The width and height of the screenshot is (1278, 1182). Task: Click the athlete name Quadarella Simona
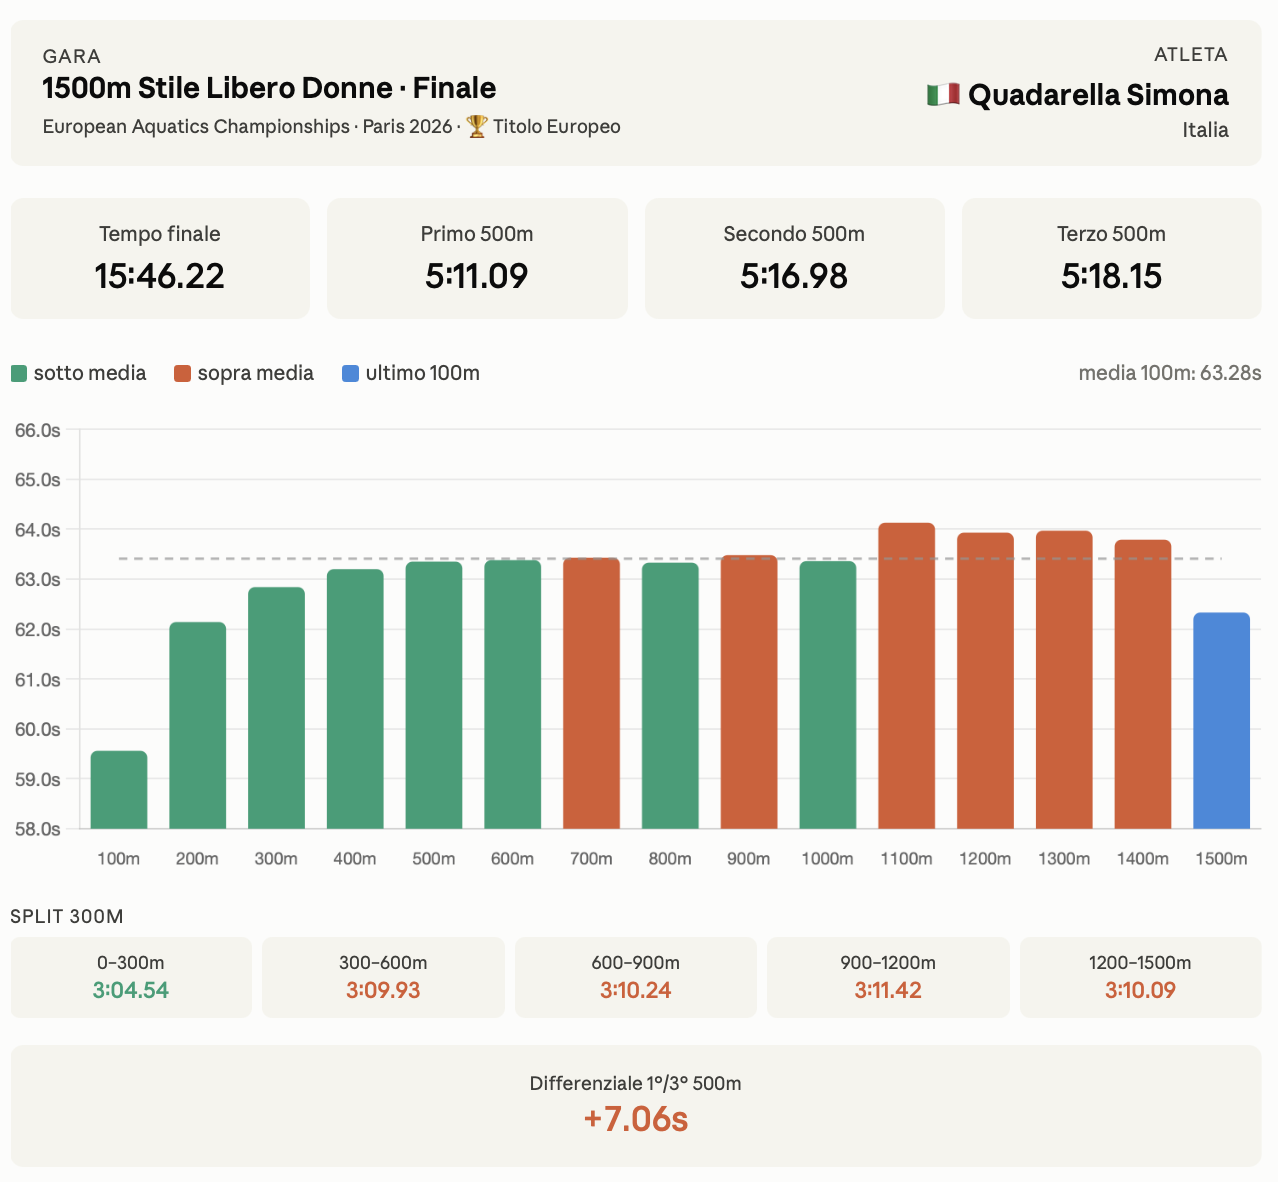coord(1098,95)
